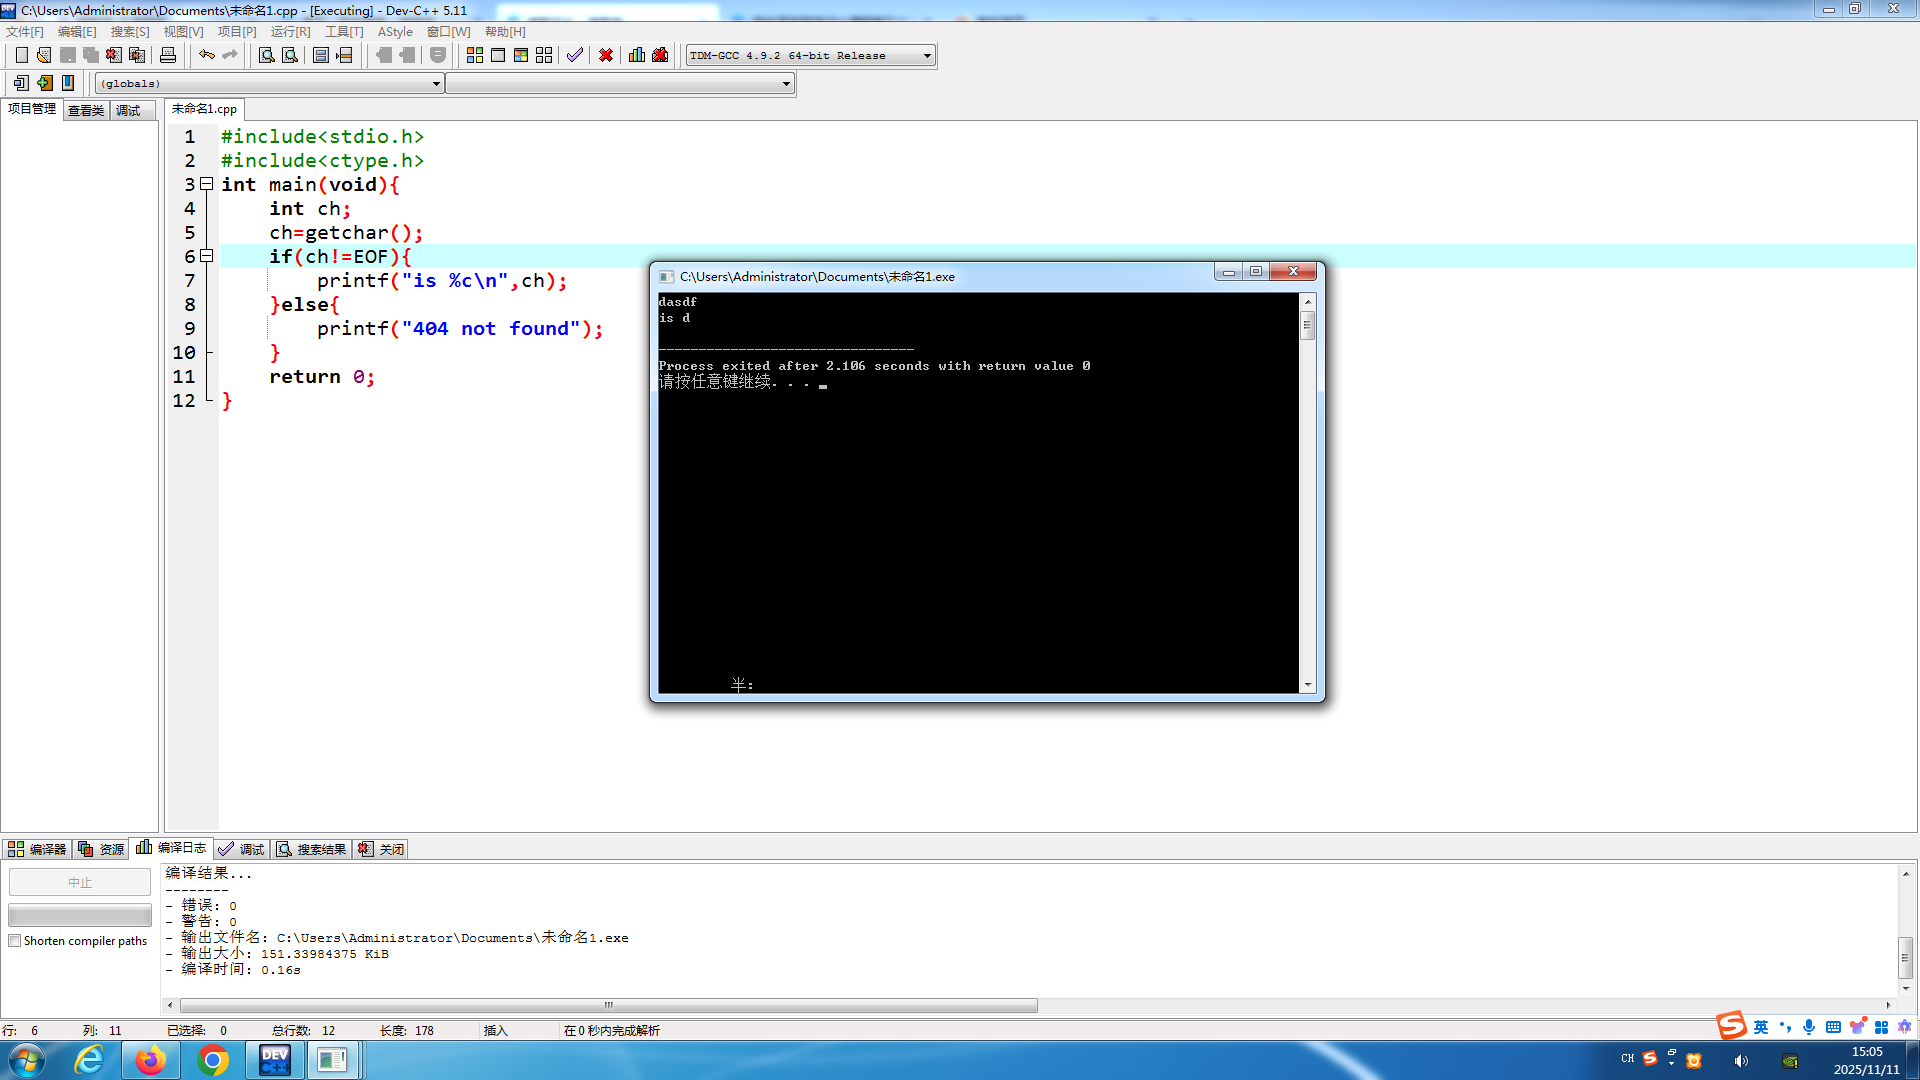Click the Compile icon (four colored squares)

475,55
